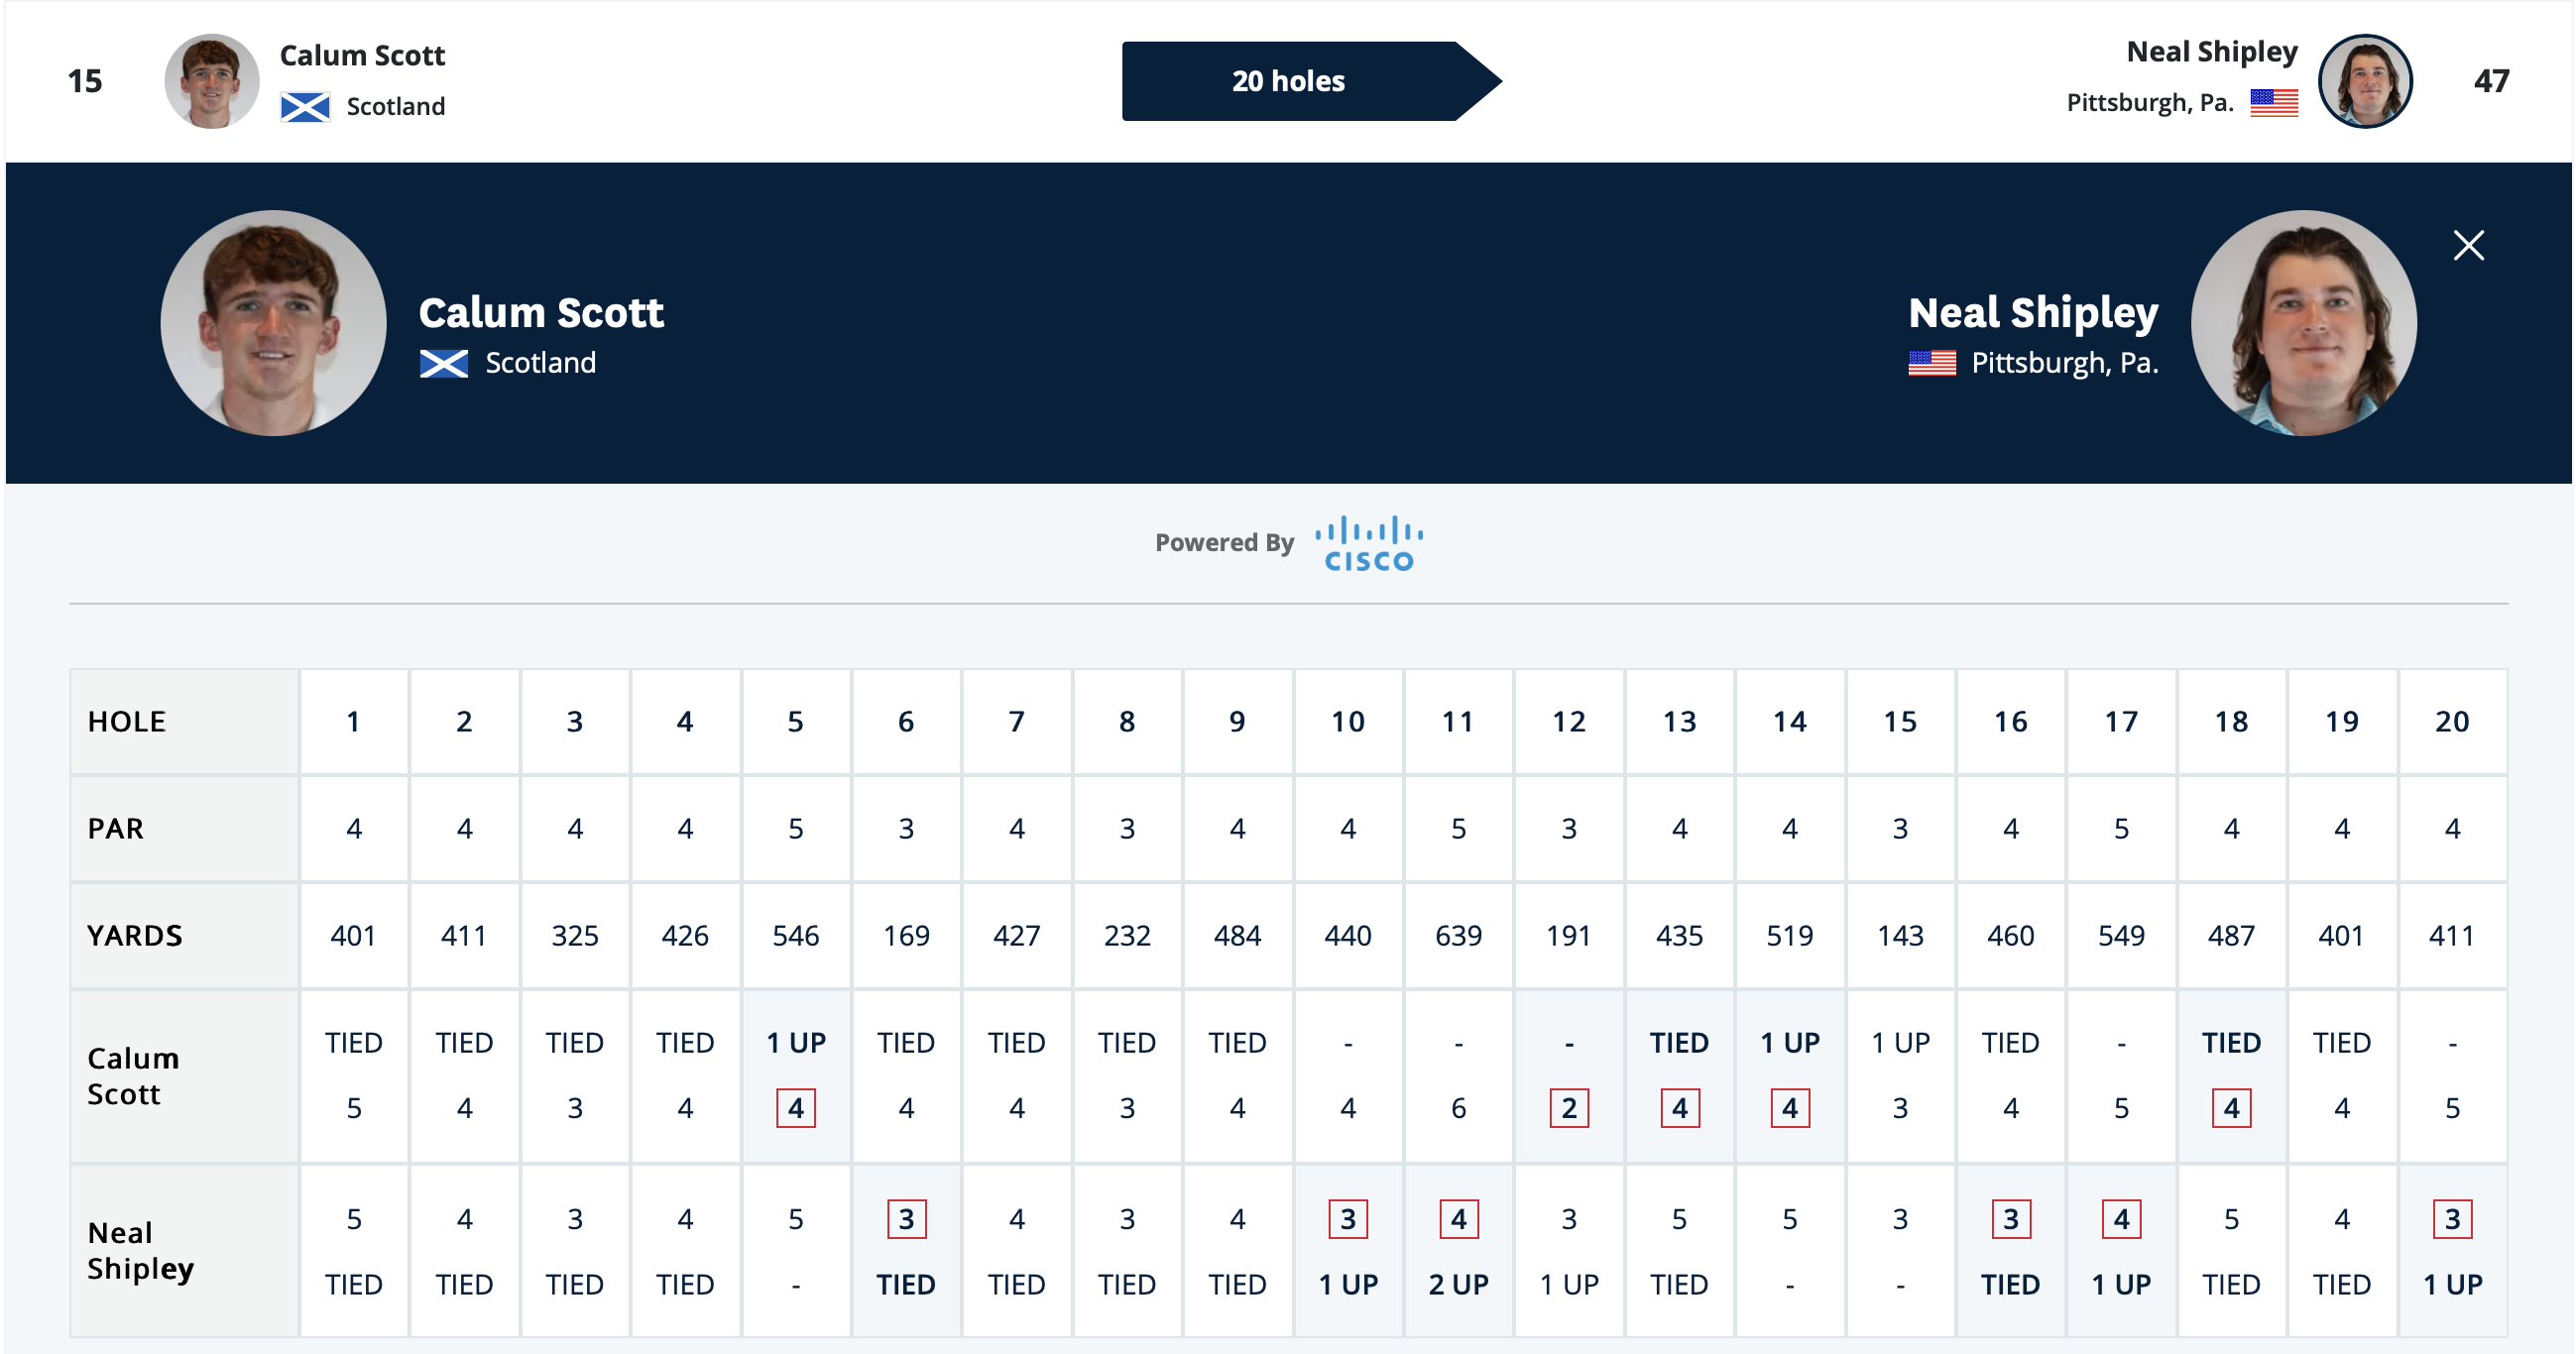
Task: Click the US flag beside Pittsburgh, Pa. in top row
Action: (2273, 102)
